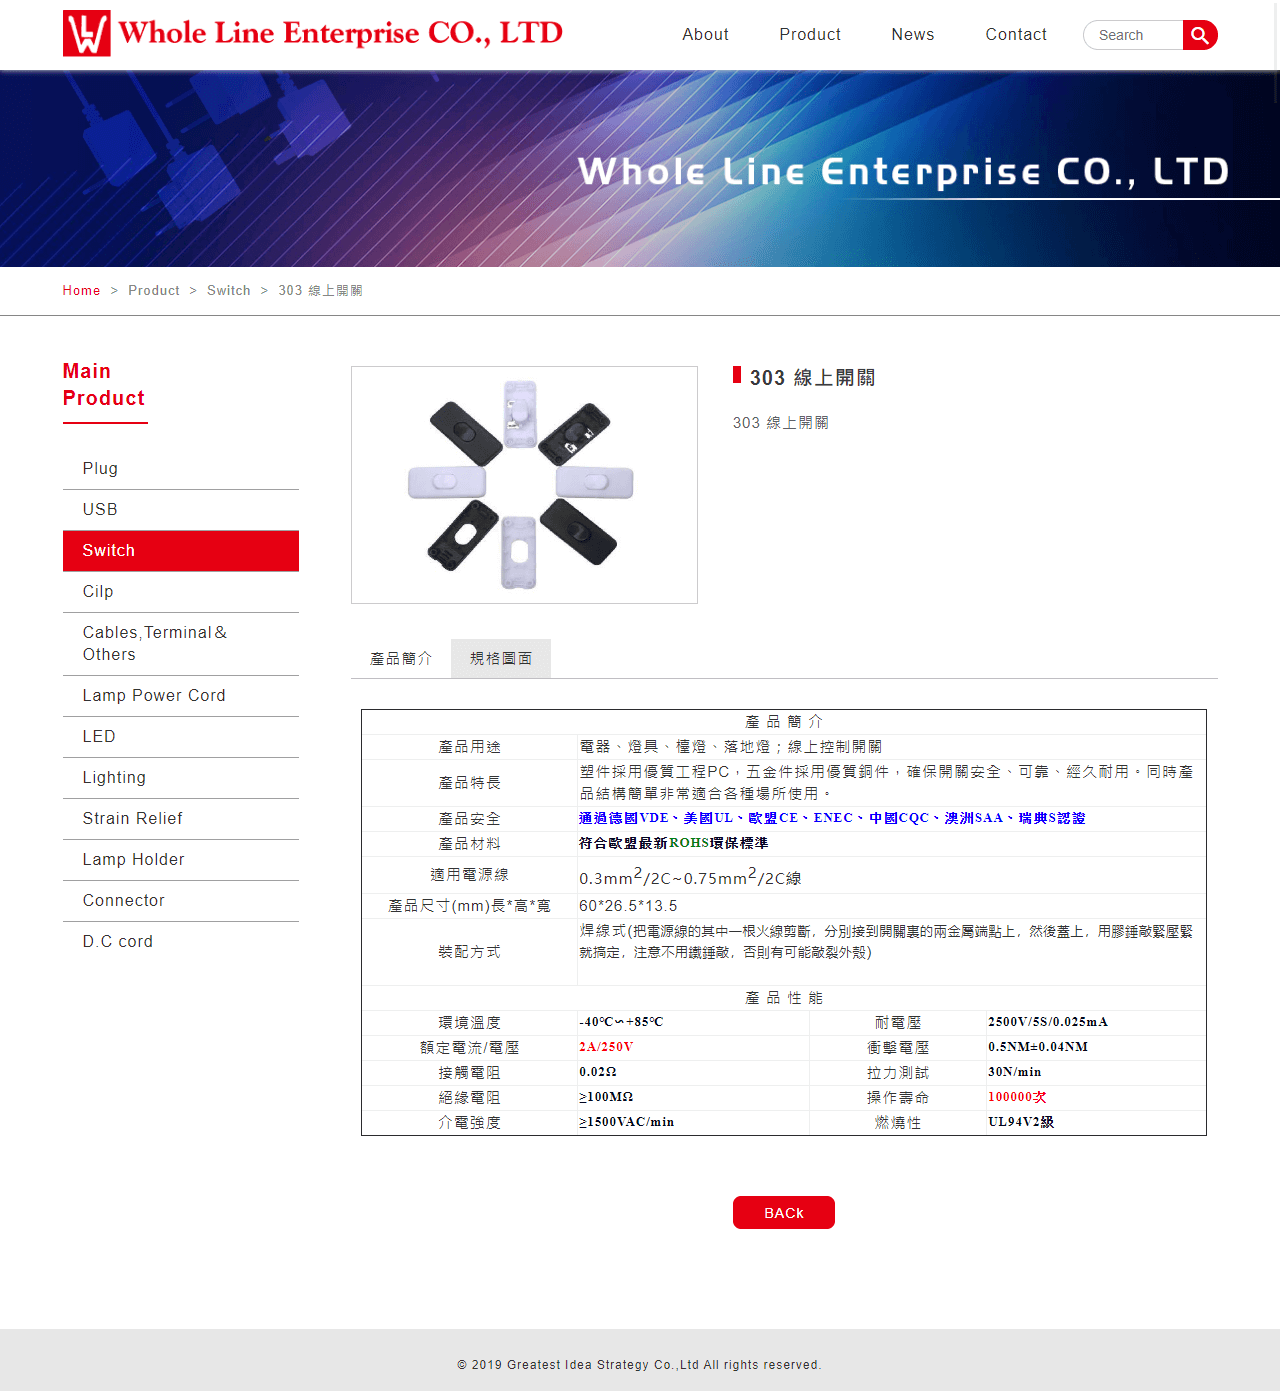Open Cables, Terminal & Others category

click(181, 644)
